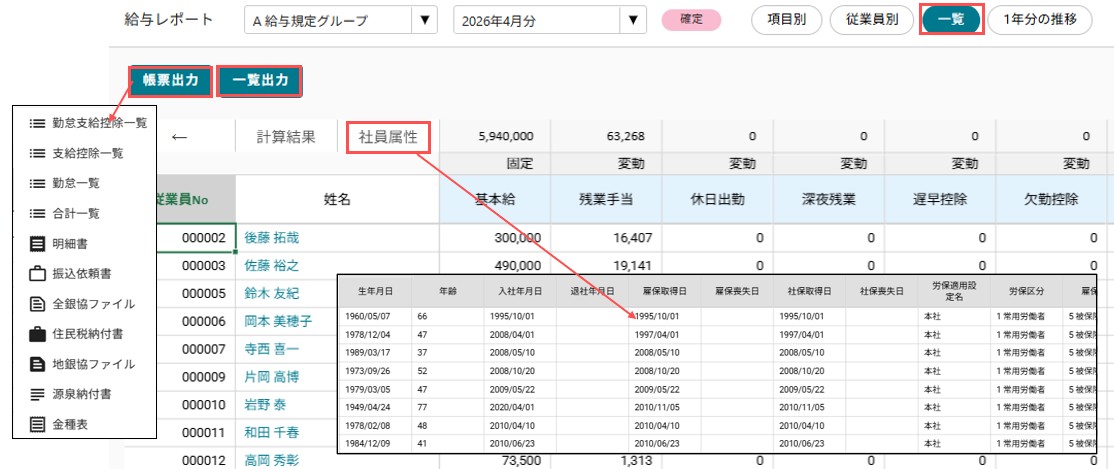The image size is (1114, 469).
Task: Click the 遅早控除 column header
Action: click(x=939, y=200)
